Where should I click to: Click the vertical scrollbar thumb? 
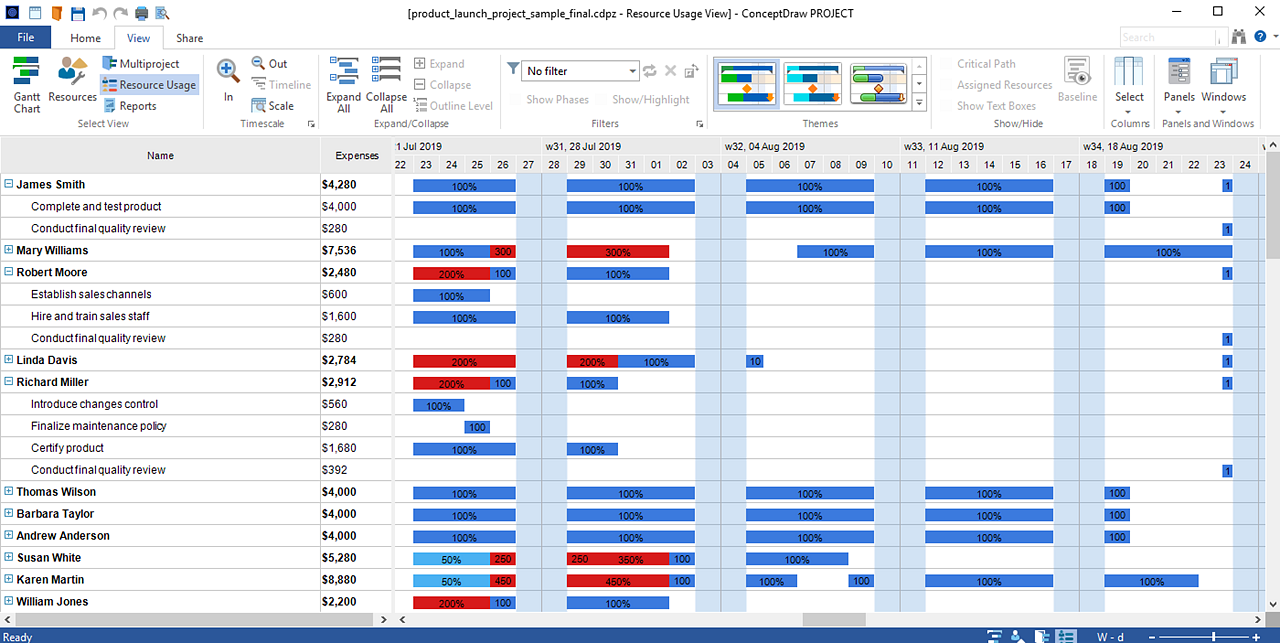(1272, 205)
